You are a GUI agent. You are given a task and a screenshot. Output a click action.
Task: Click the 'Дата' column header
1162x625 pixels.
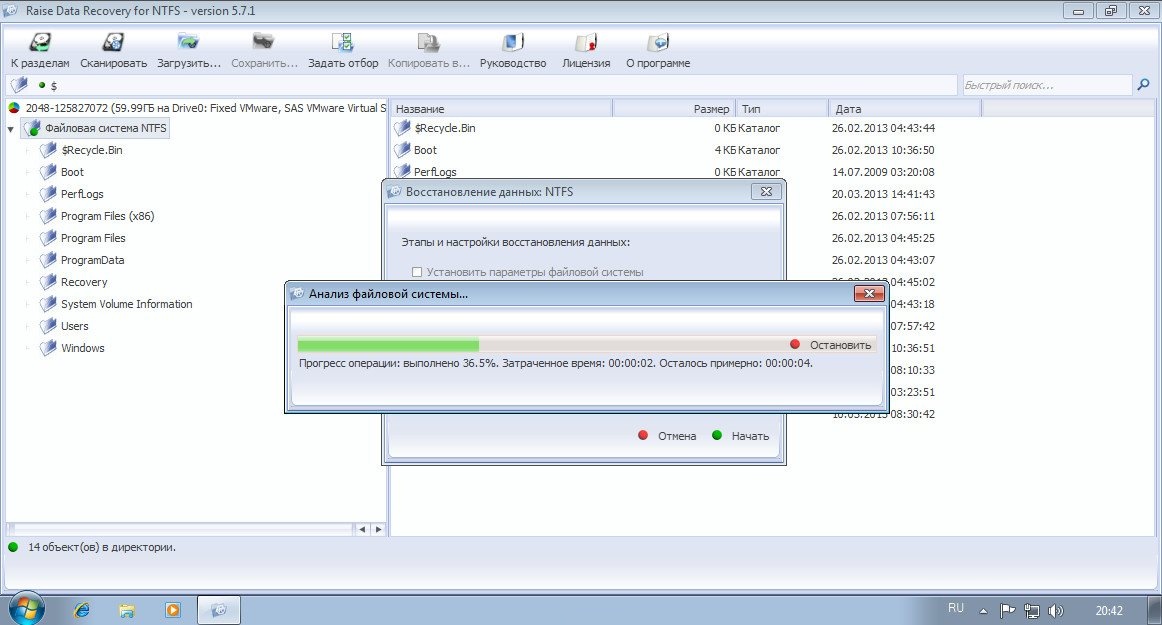click(905, 109)
